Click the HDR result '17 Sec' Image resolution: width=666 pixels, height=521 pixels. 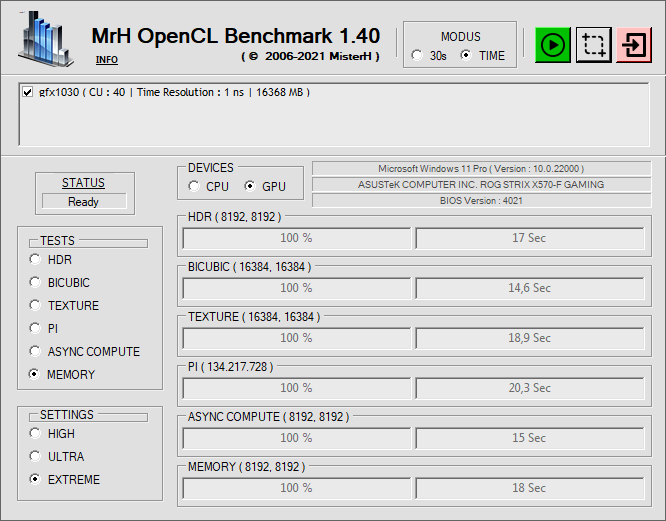[530, 238]
